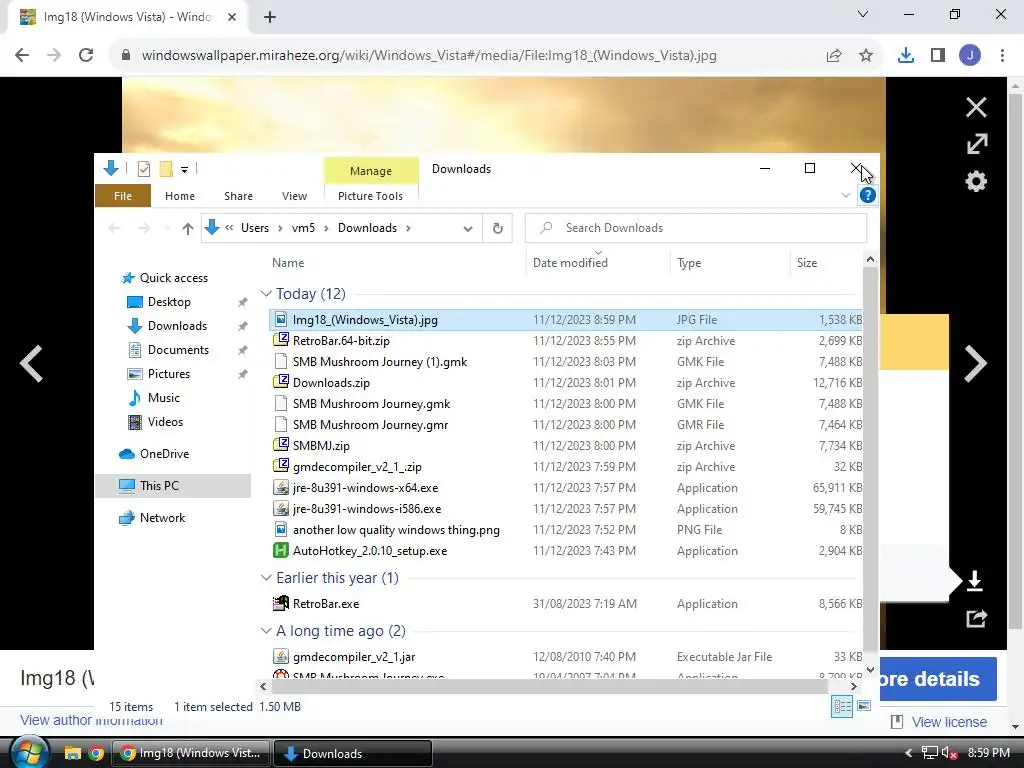Image resolution: width=1024 pixels, height=768 pixels.
Task: Switch Explorer to large thumbnails view icon
Action: coord(864,706)
